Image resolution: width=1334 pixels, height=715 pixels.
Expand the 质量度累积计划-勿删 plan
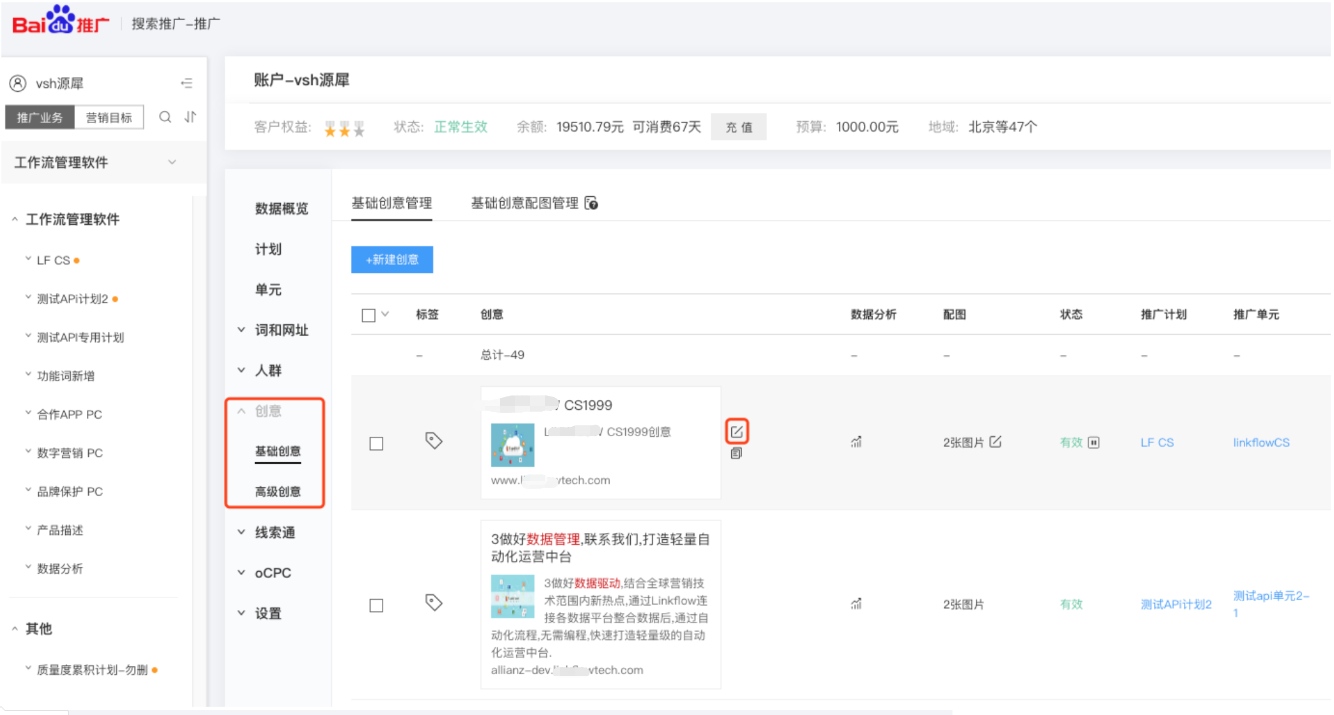click(x=28, y=670)
